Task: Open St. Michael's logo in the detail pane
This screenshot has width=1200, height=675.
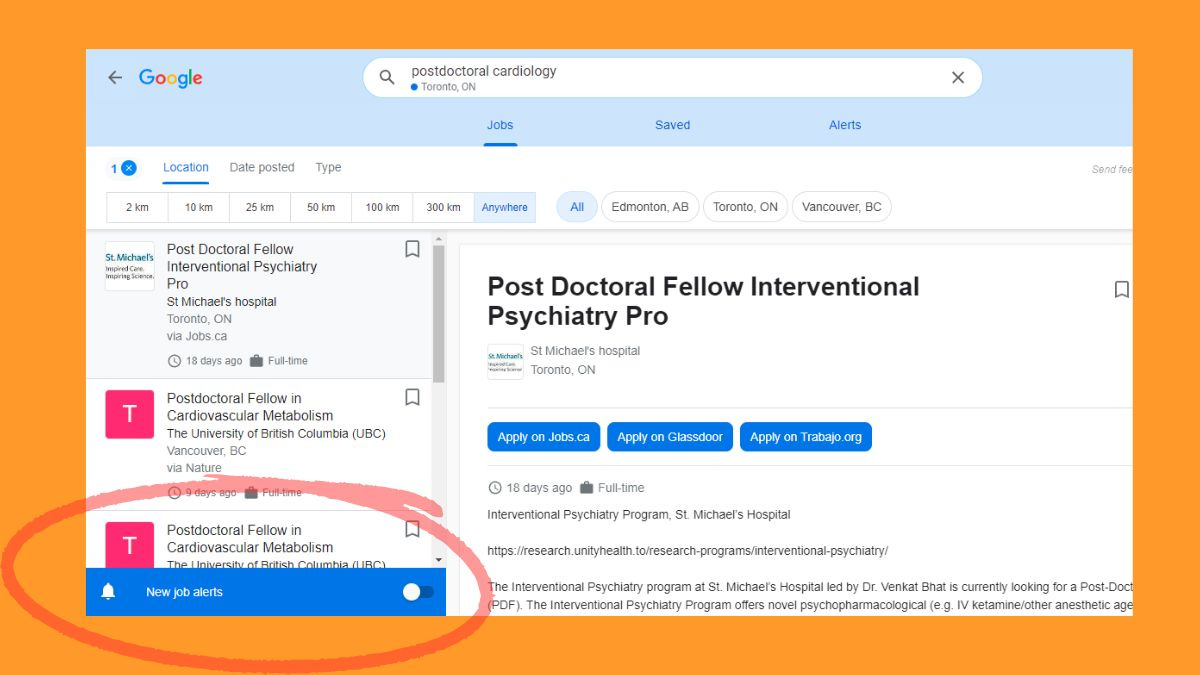Action: coord(505,362)
